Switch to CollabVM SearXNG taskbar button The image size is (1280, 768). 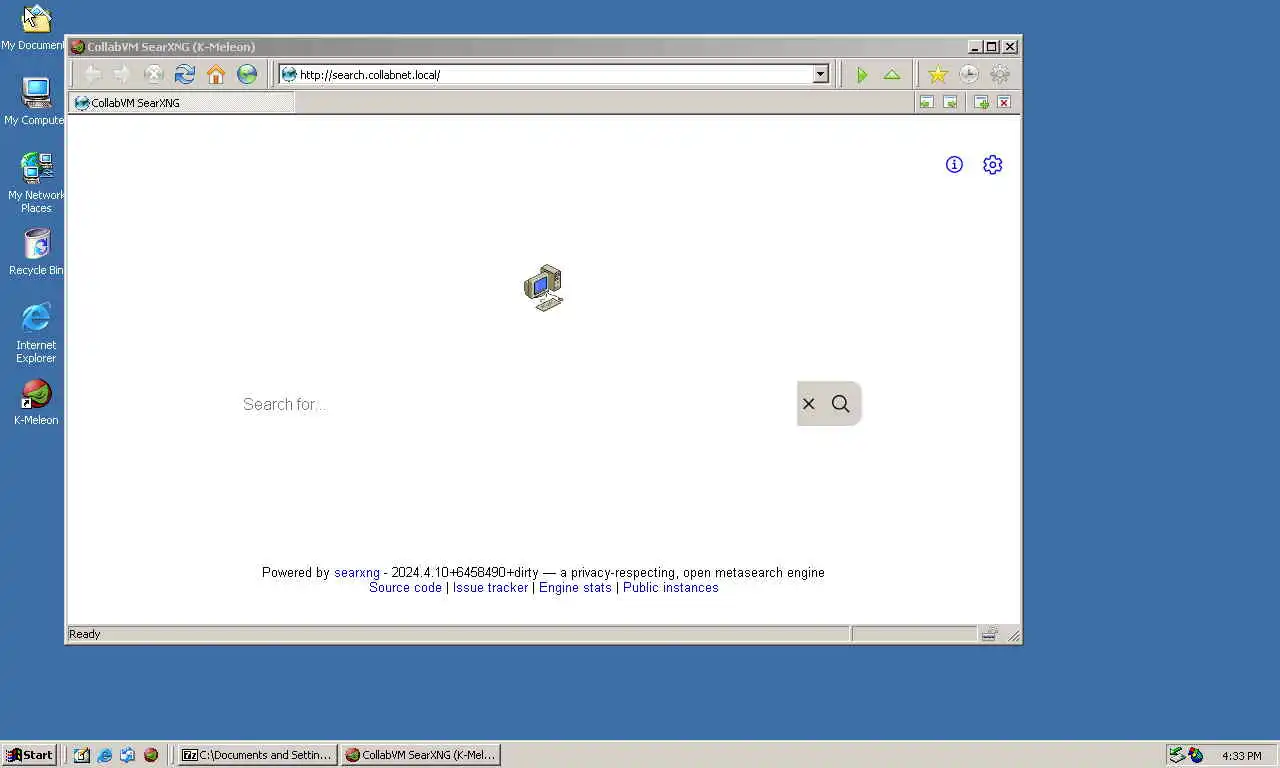click(420, 755)
